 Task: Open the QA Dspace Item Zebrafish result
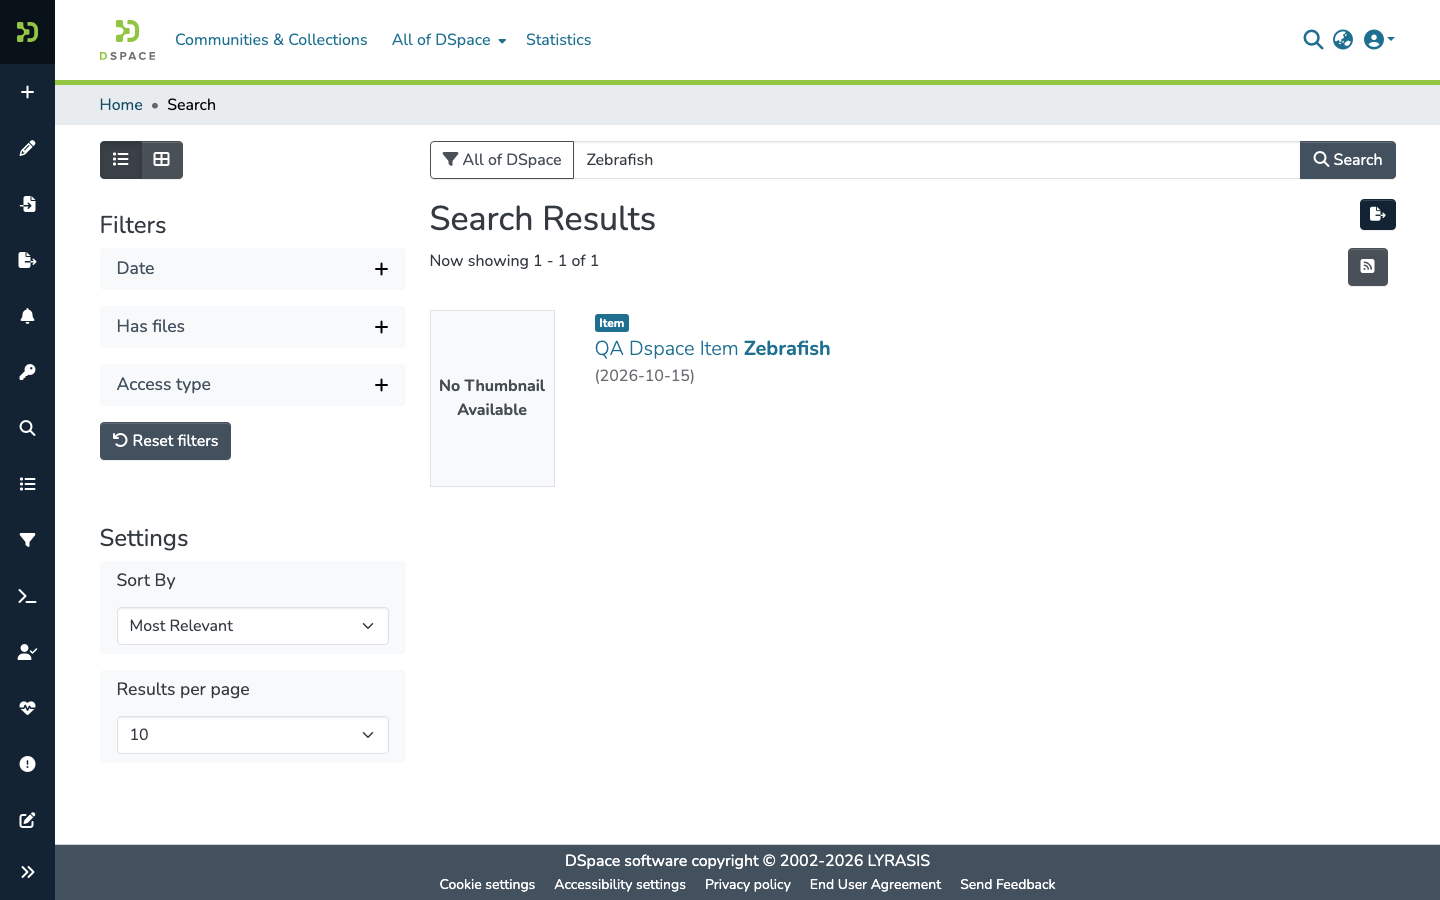point(712,348)
